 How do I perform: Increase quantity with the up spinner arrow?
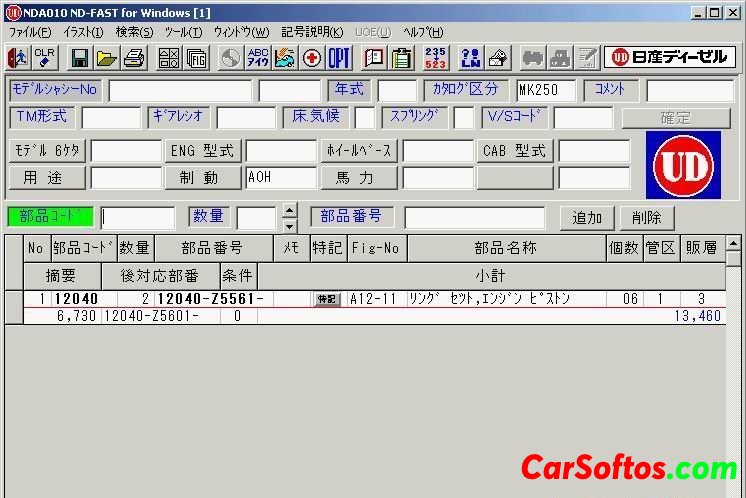290,210
